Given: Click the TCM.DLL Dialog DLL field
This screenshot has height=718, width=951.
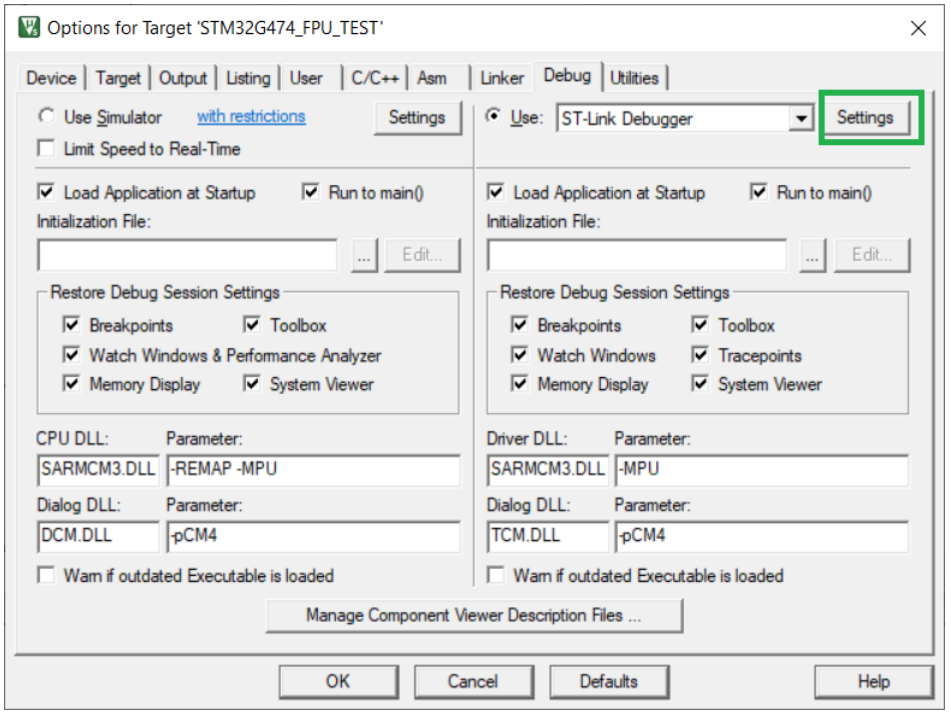Looking at the screenshot, I should coord(548,536).
